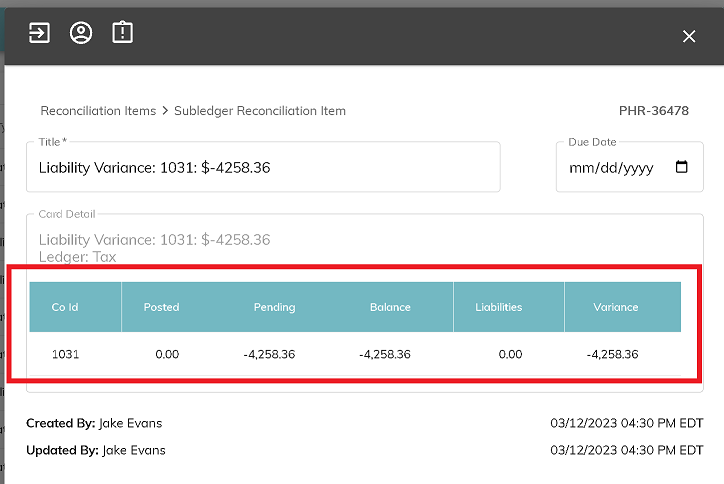This screenshot has width=724, height=484.
Task: Select the Balance column header
Action: pyautogui.click(x=390, y=307)
